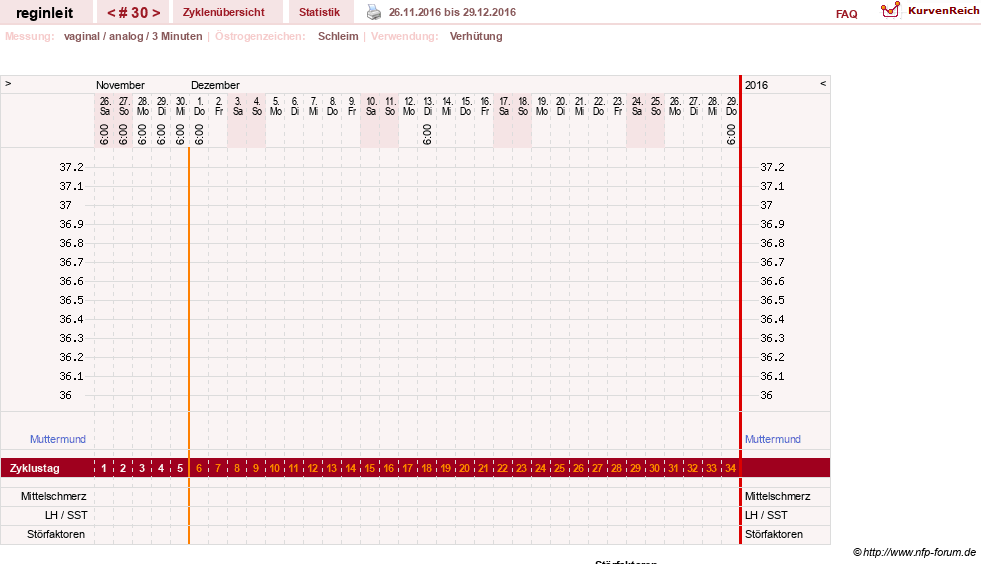Viewport: 981px width, 564px height.
Task: Click the right collapse arrow next to 2016
Action: click(823, 83)
